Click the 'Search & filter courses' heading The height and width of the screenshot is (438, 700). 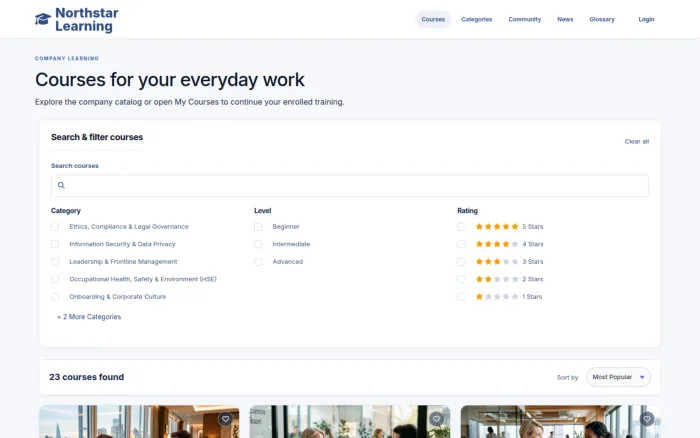click(x=97, y=137)
